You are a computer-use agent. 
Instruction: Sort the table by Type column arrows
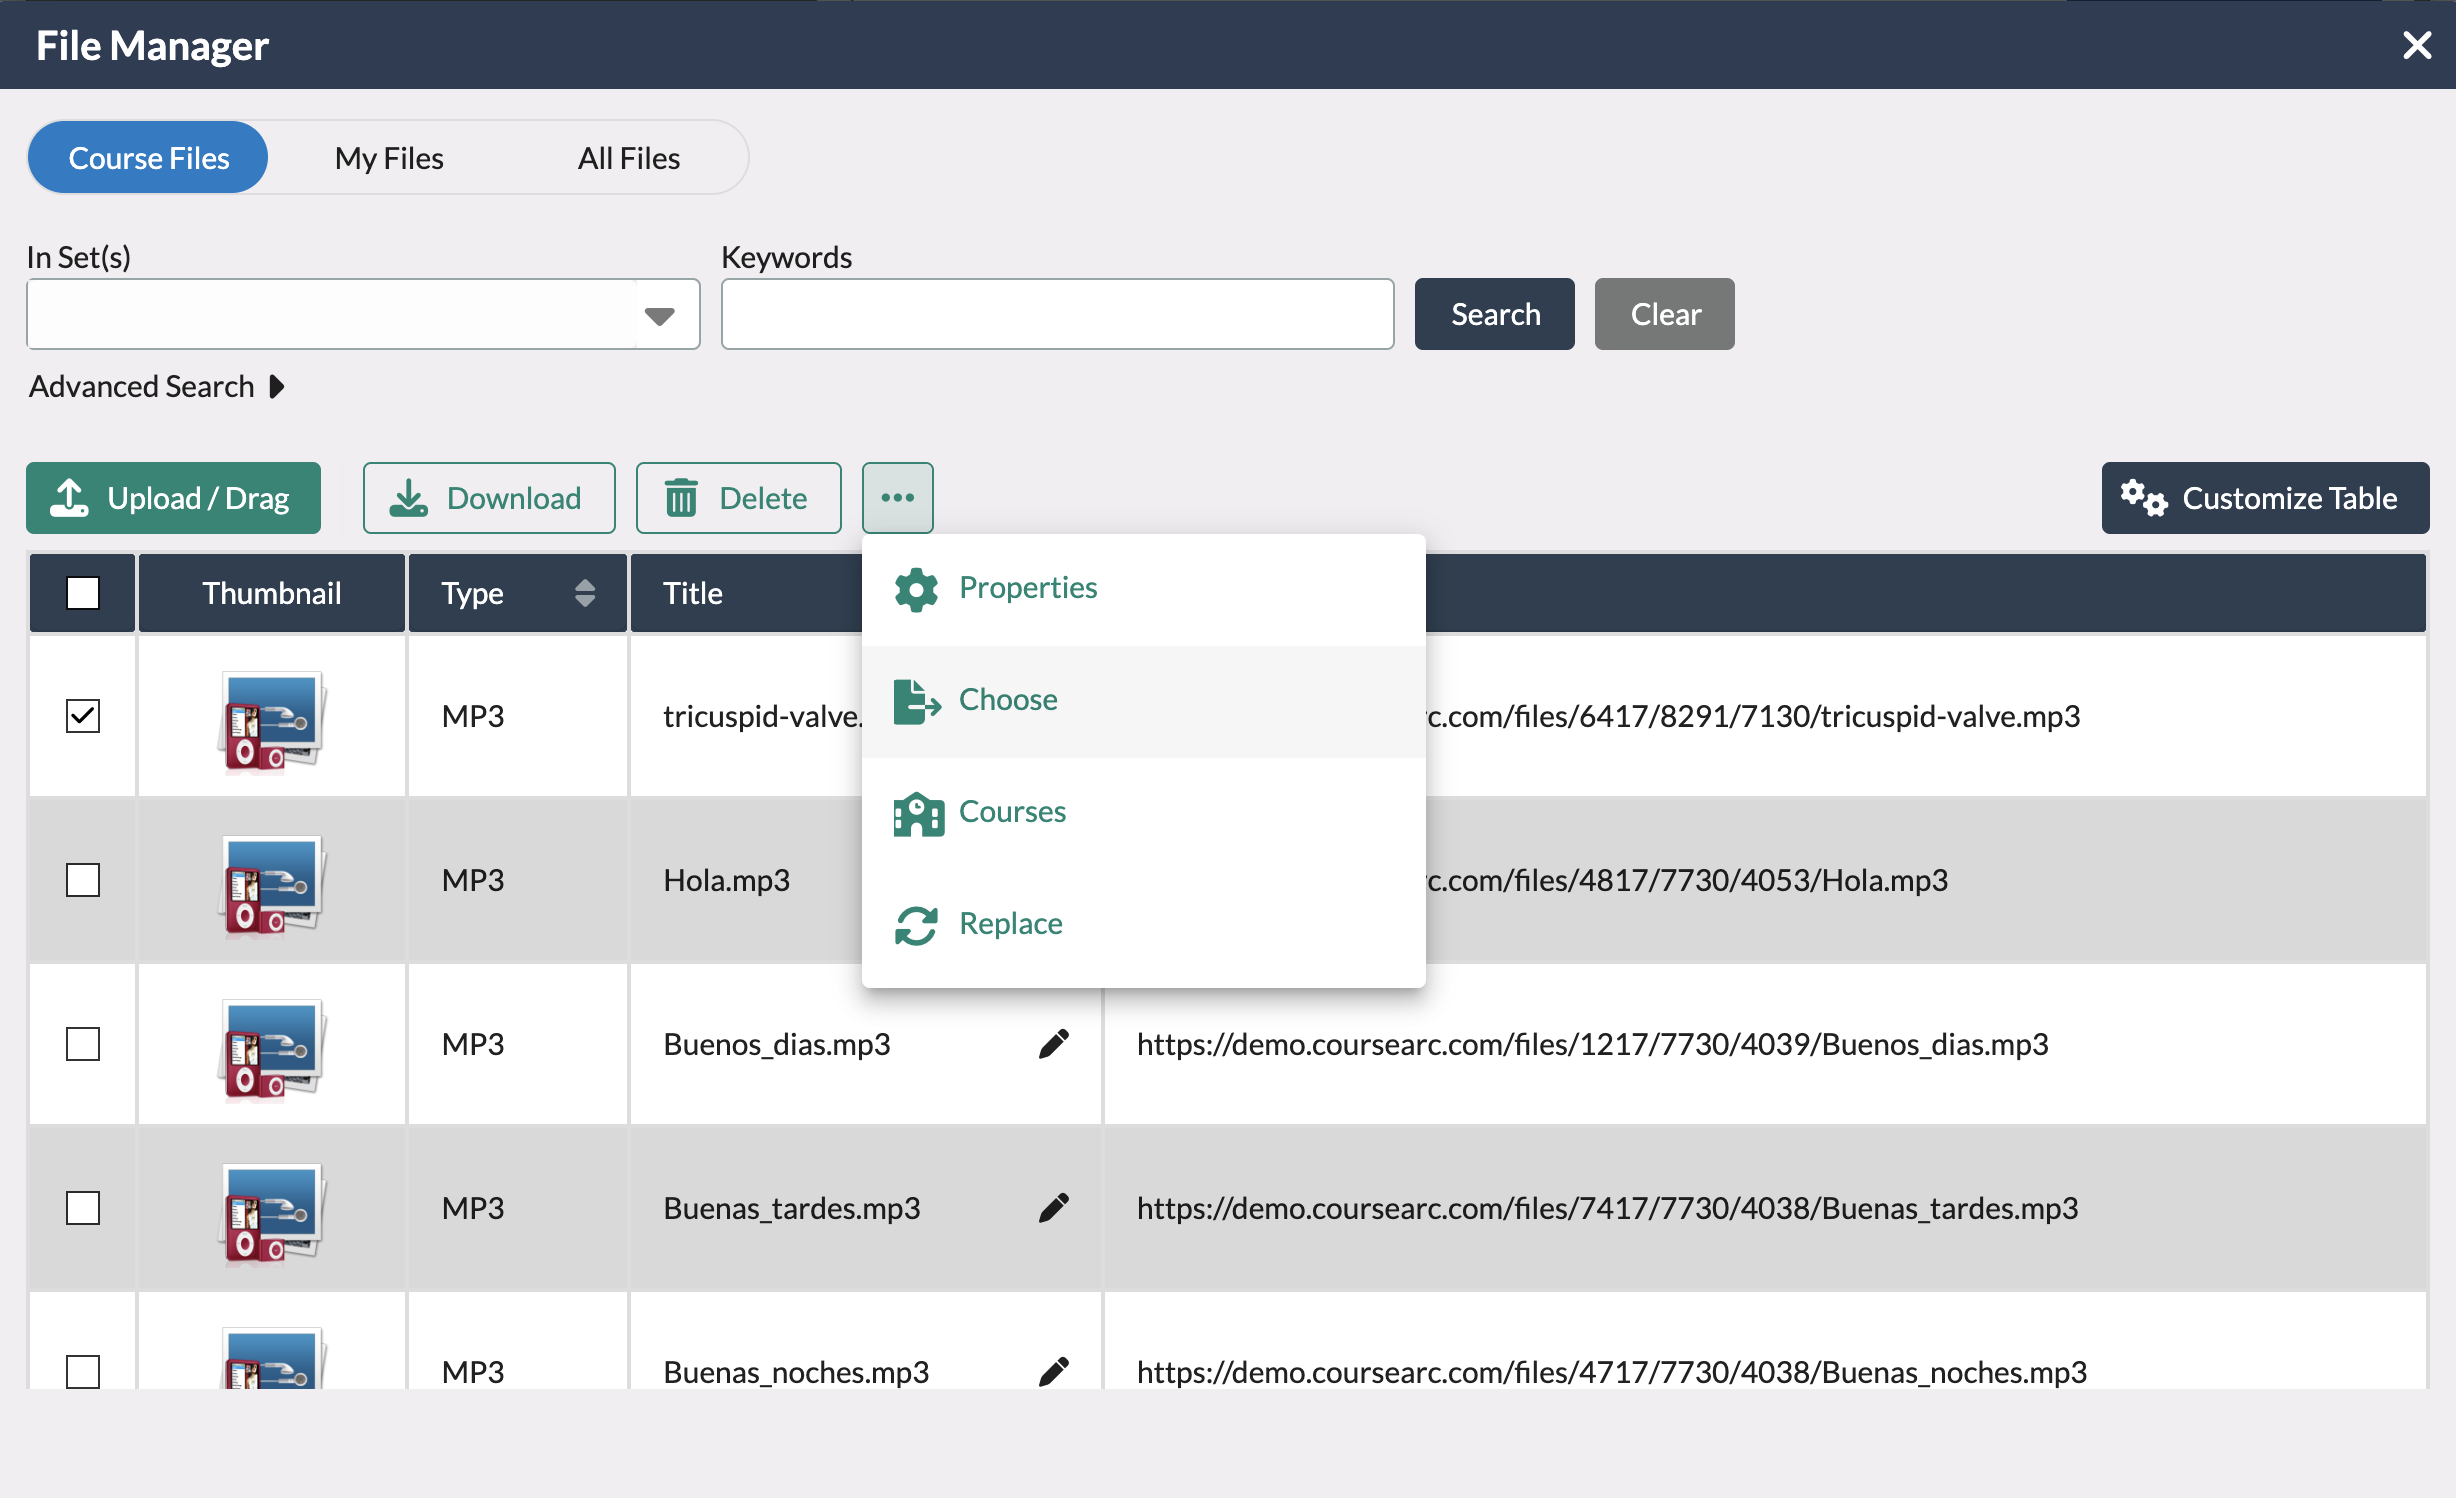(x=585, y=593)
